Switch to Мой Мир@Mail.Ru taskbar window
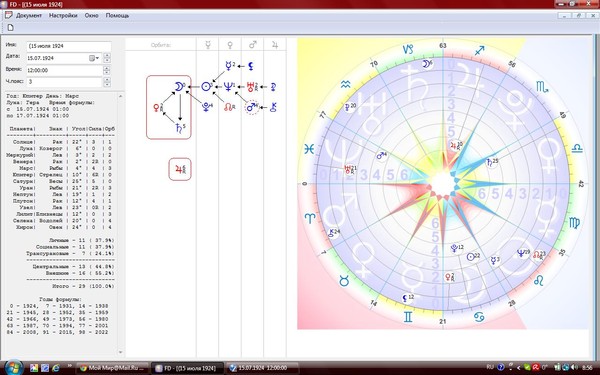The width and height of the screenshot is (600, 375). point(112,368)
